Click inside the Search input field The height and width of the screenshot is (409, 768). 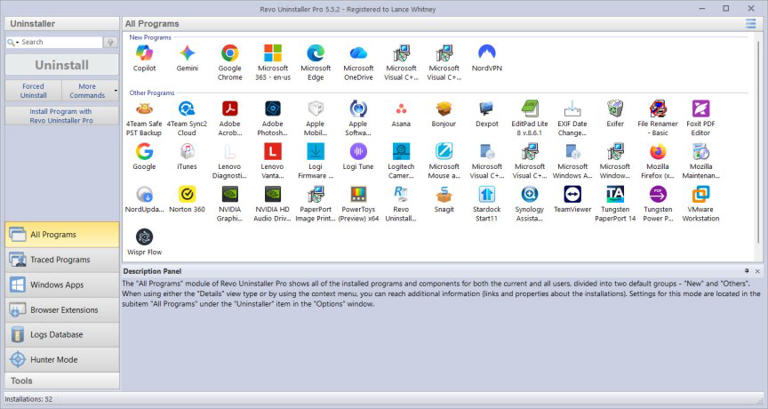[61, 42]
